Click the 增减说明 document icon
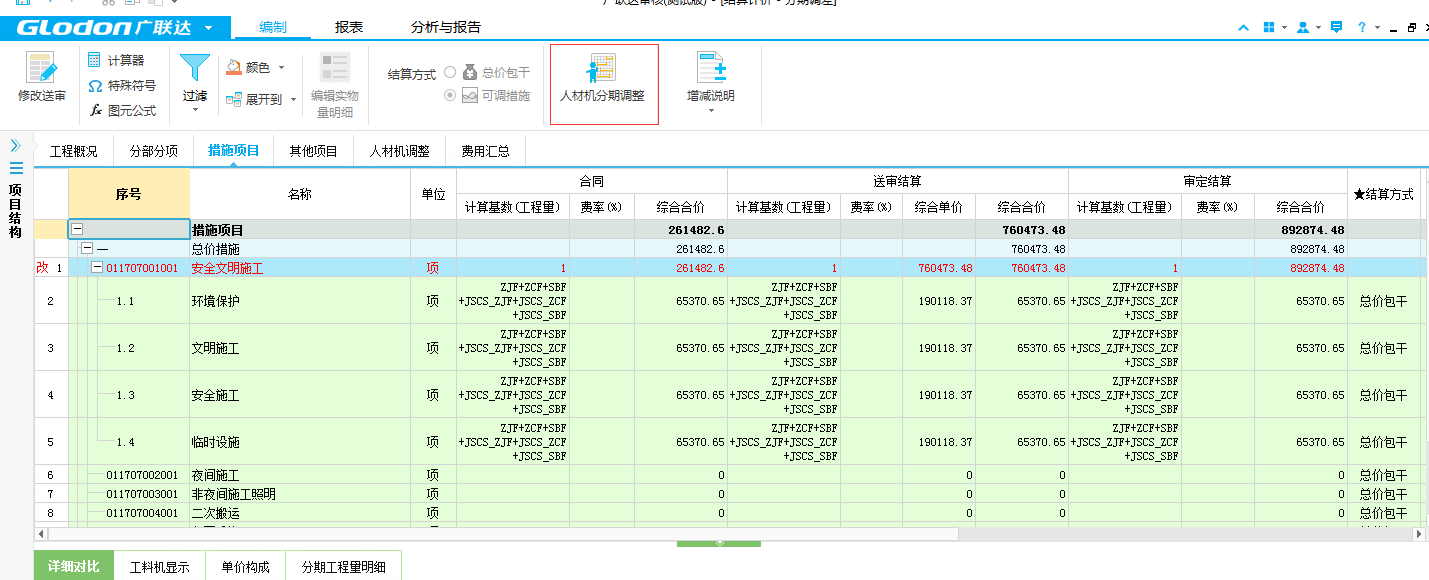Image resolution: width=1429 pixels, height=580 pixels. 710,68
